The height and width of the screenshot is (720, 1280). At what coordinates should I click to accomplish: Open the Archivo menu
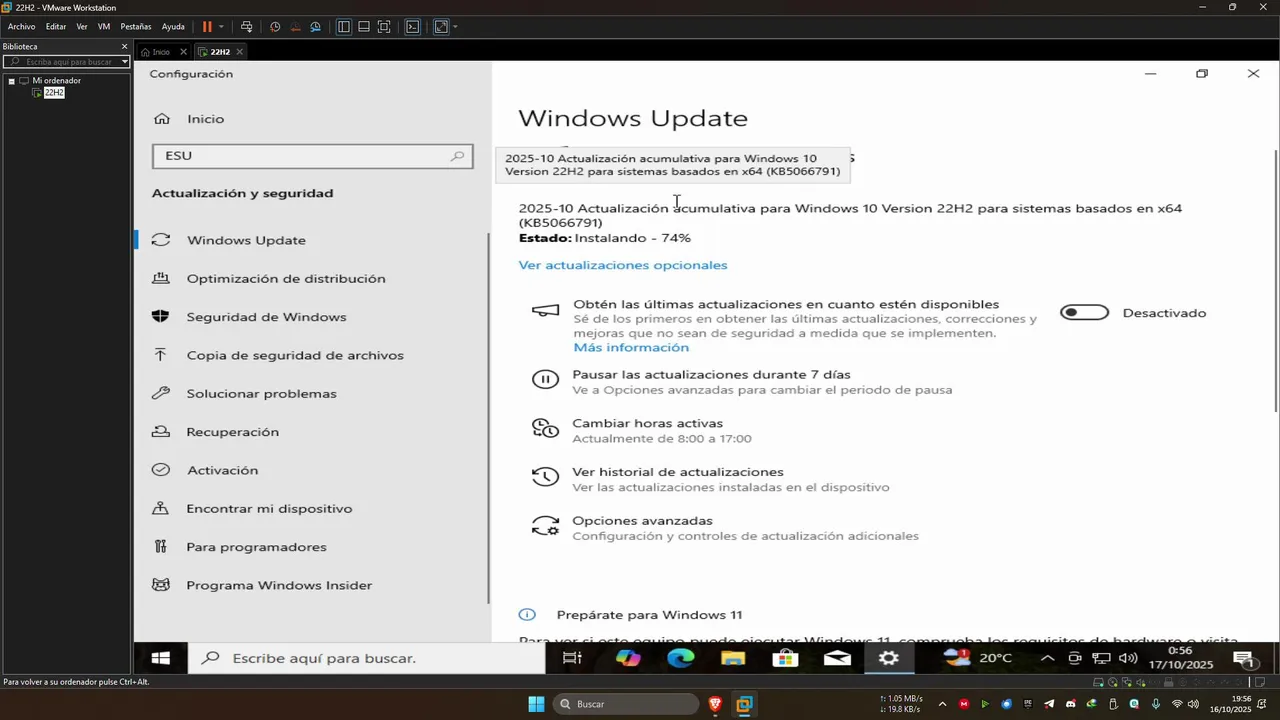tap(21, 27)
